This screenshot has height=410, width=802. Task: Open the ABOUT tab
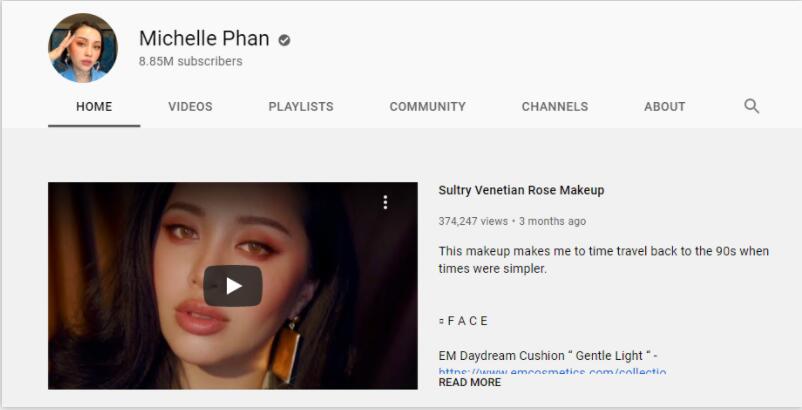click(x=664, y=107)
